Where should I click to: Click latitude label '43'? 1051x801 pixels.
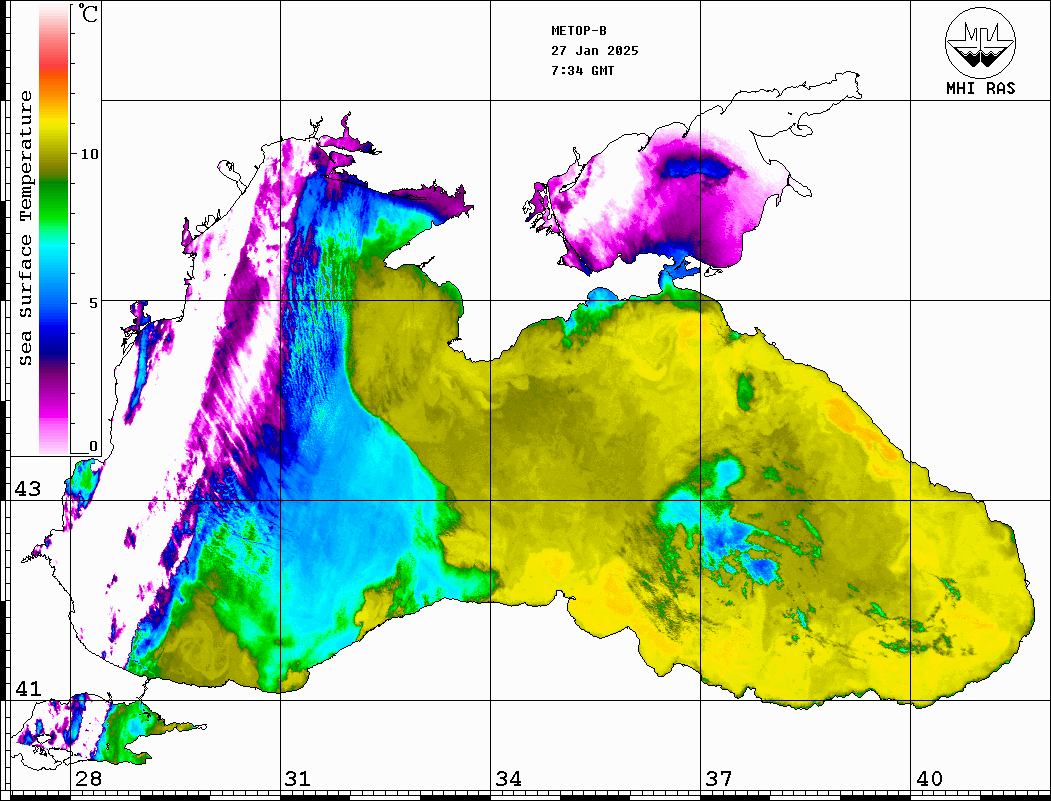(x=28, y=489)
